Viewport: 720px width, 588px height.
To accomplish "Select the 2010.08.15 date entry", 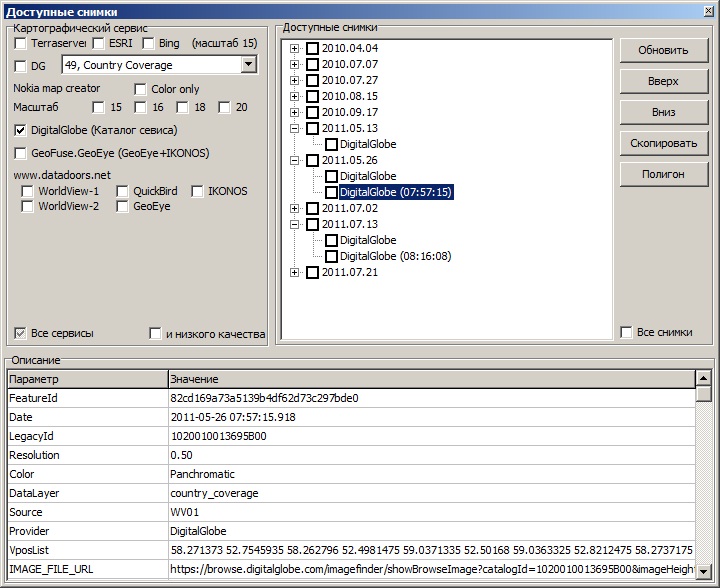I will 350,96.
